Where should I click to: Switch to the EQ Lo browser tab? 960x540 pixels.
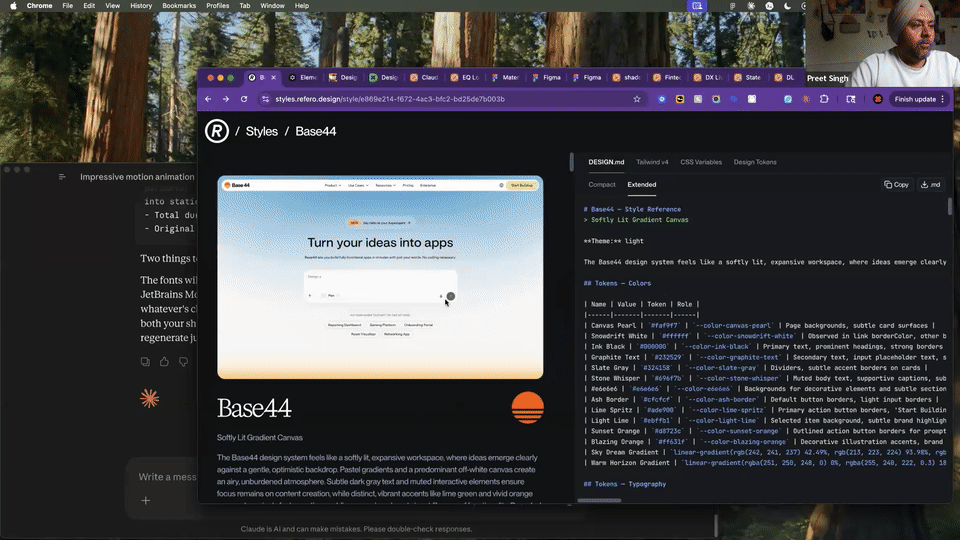[465, 78]
